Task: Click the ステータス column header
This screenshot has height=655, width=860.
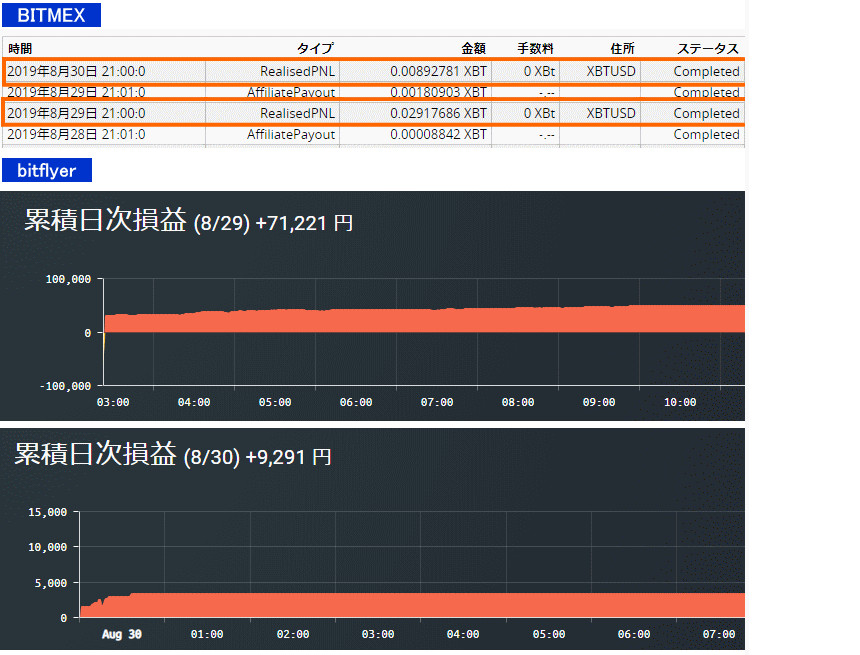Action: click(708, 49)
